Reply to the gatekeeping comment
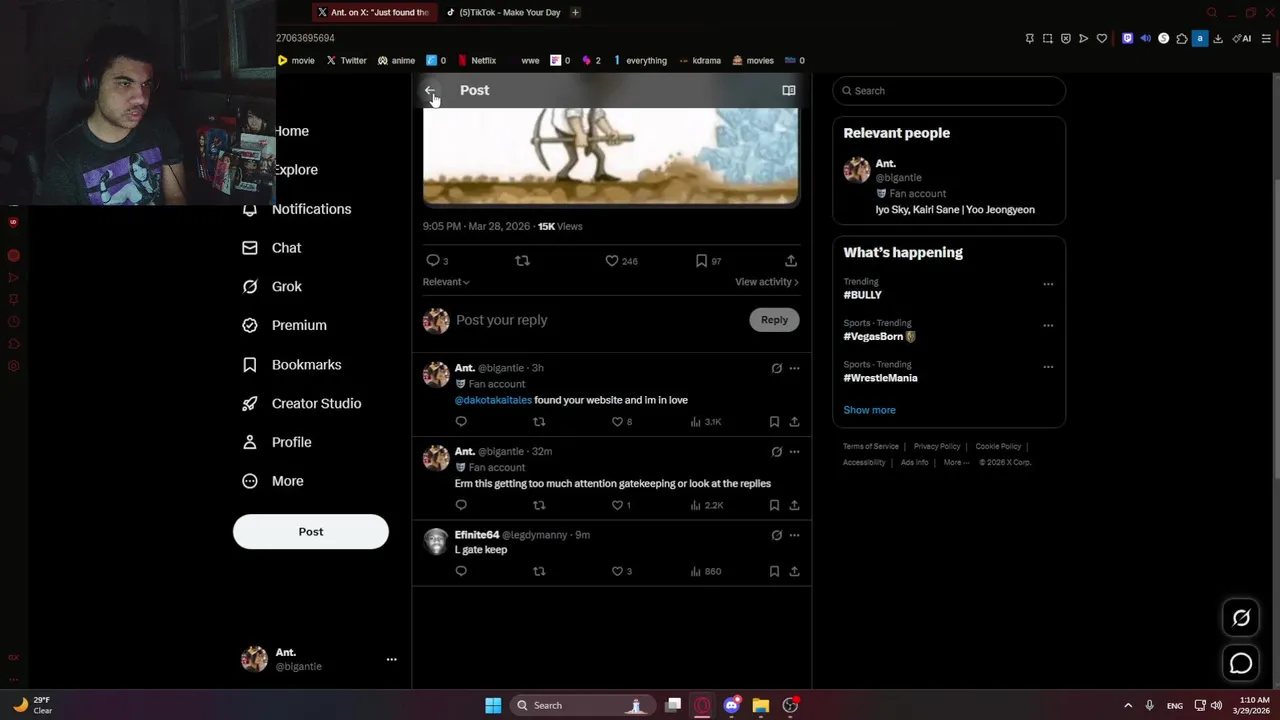The width and height of the screenshot is (1280, 720). (x=461, y=505)
